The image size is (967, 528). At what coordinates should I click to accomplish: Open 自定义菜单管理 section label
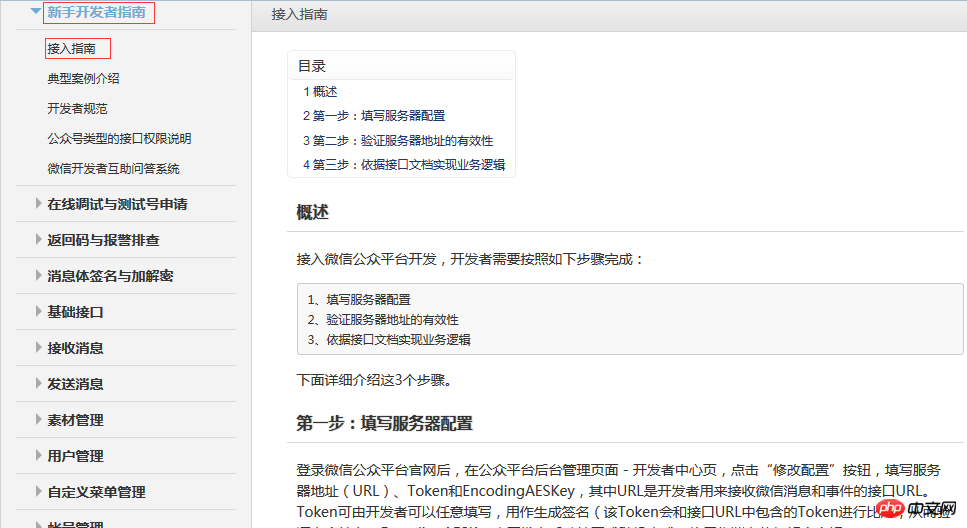[x=96, y=492]
